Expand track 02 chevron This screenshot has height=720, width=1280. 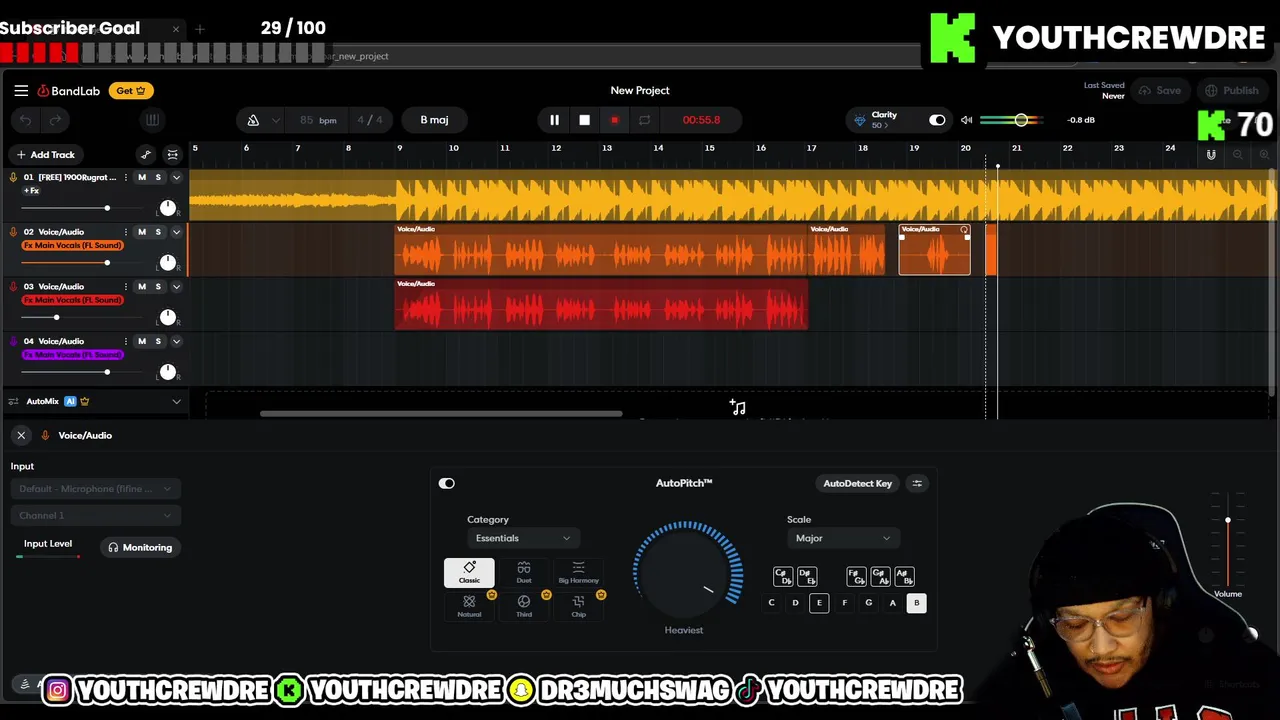(x=176, y=232)
